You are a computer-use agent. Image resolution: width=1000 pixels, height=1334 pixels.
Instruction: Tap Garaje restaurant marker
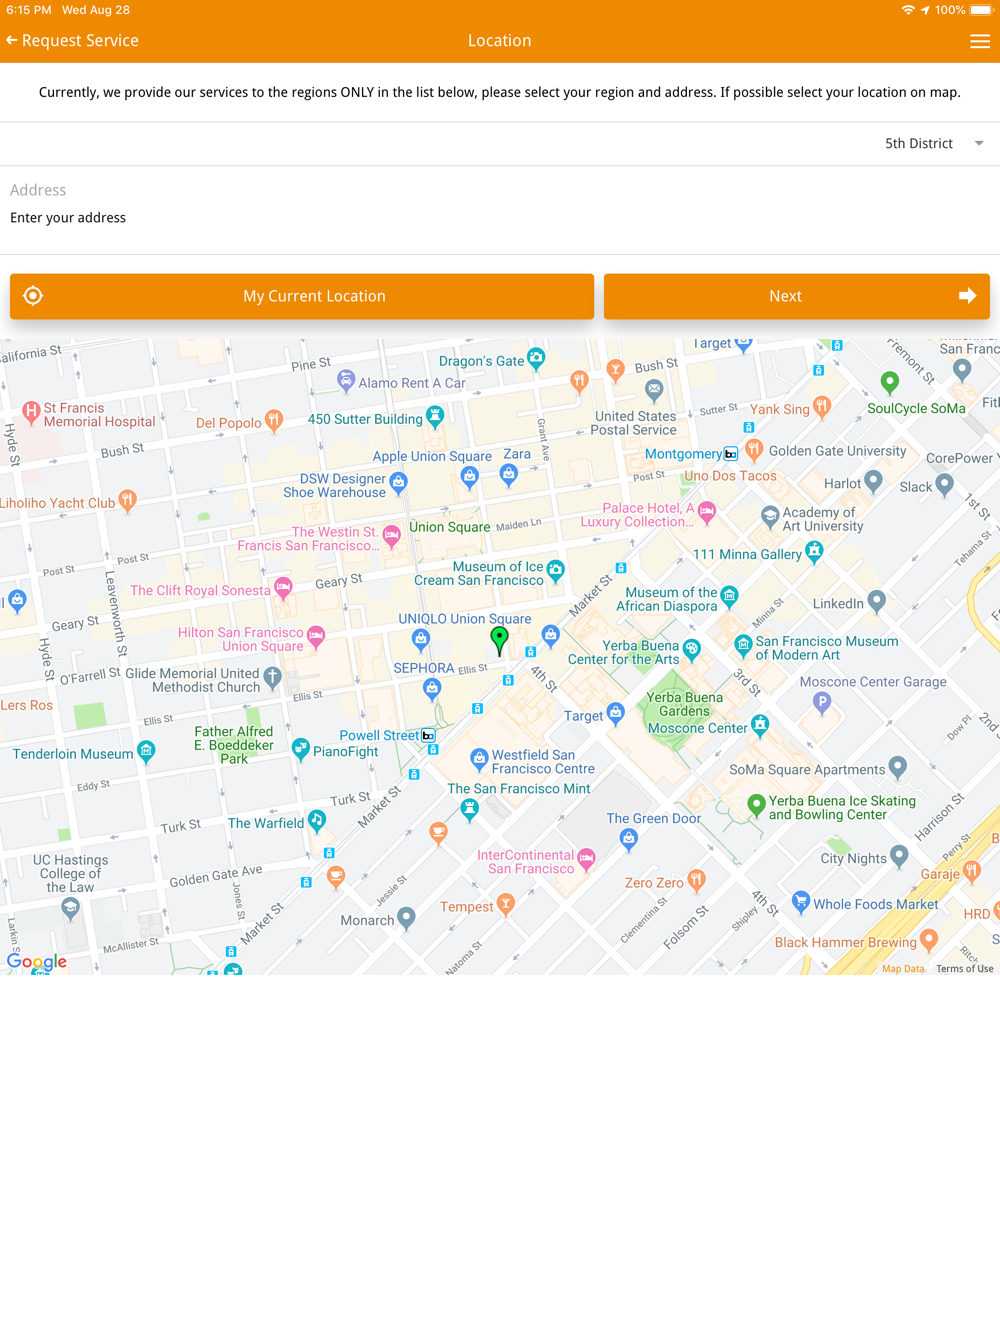pos(971,870)
